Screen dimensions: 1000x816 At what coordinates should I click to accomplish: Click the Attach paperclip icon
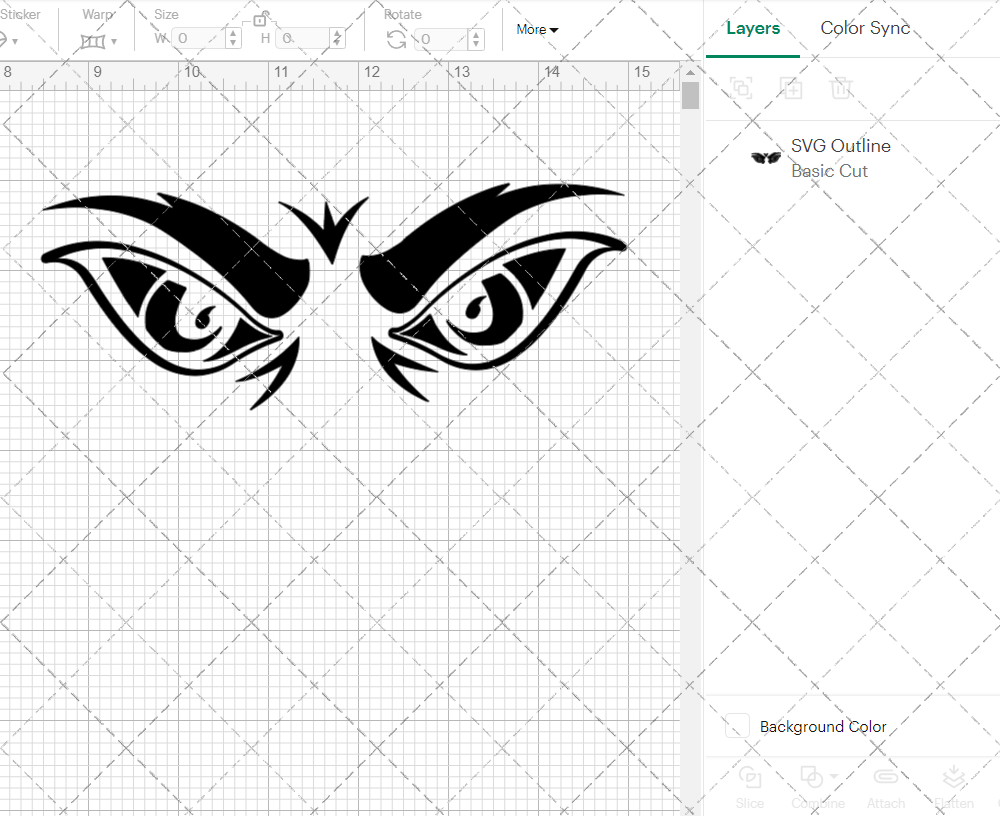tap(885, 777)
